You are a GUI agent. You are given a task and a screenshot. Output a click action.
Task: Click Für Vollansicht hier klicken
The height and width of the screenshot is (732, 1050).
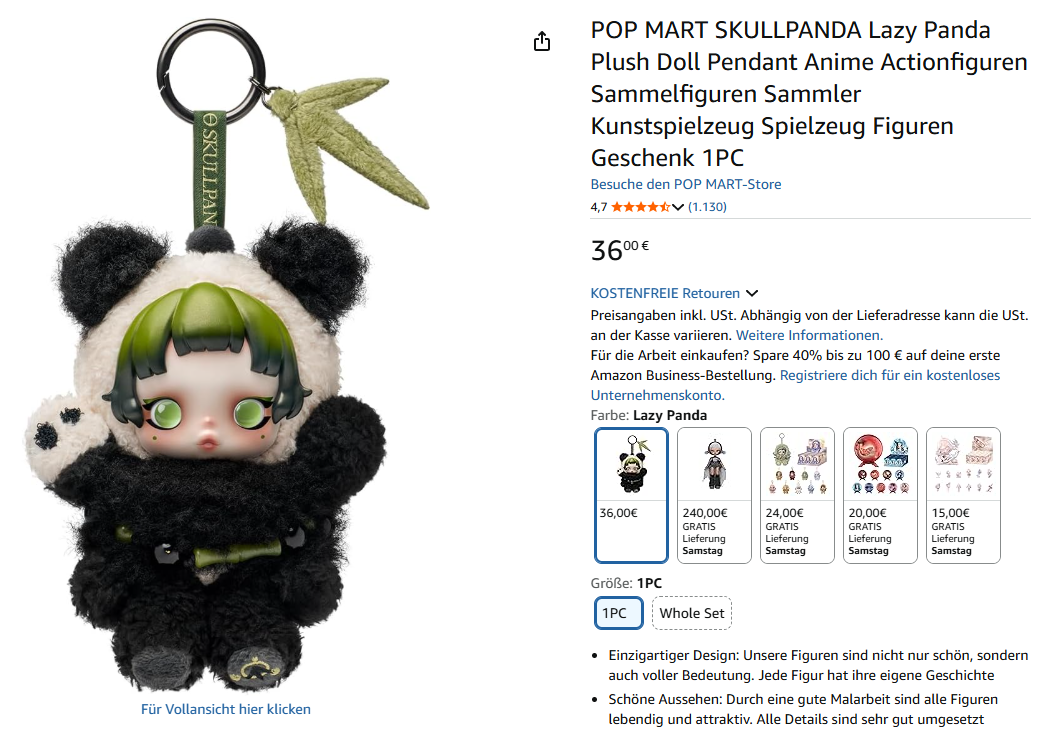(x=226, y=709)
